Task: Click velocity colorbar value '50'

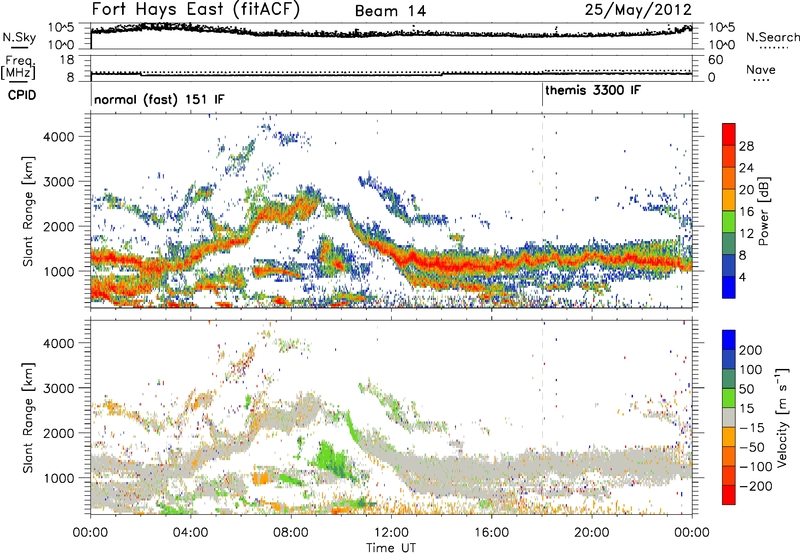Action: (x=746, y=389)
